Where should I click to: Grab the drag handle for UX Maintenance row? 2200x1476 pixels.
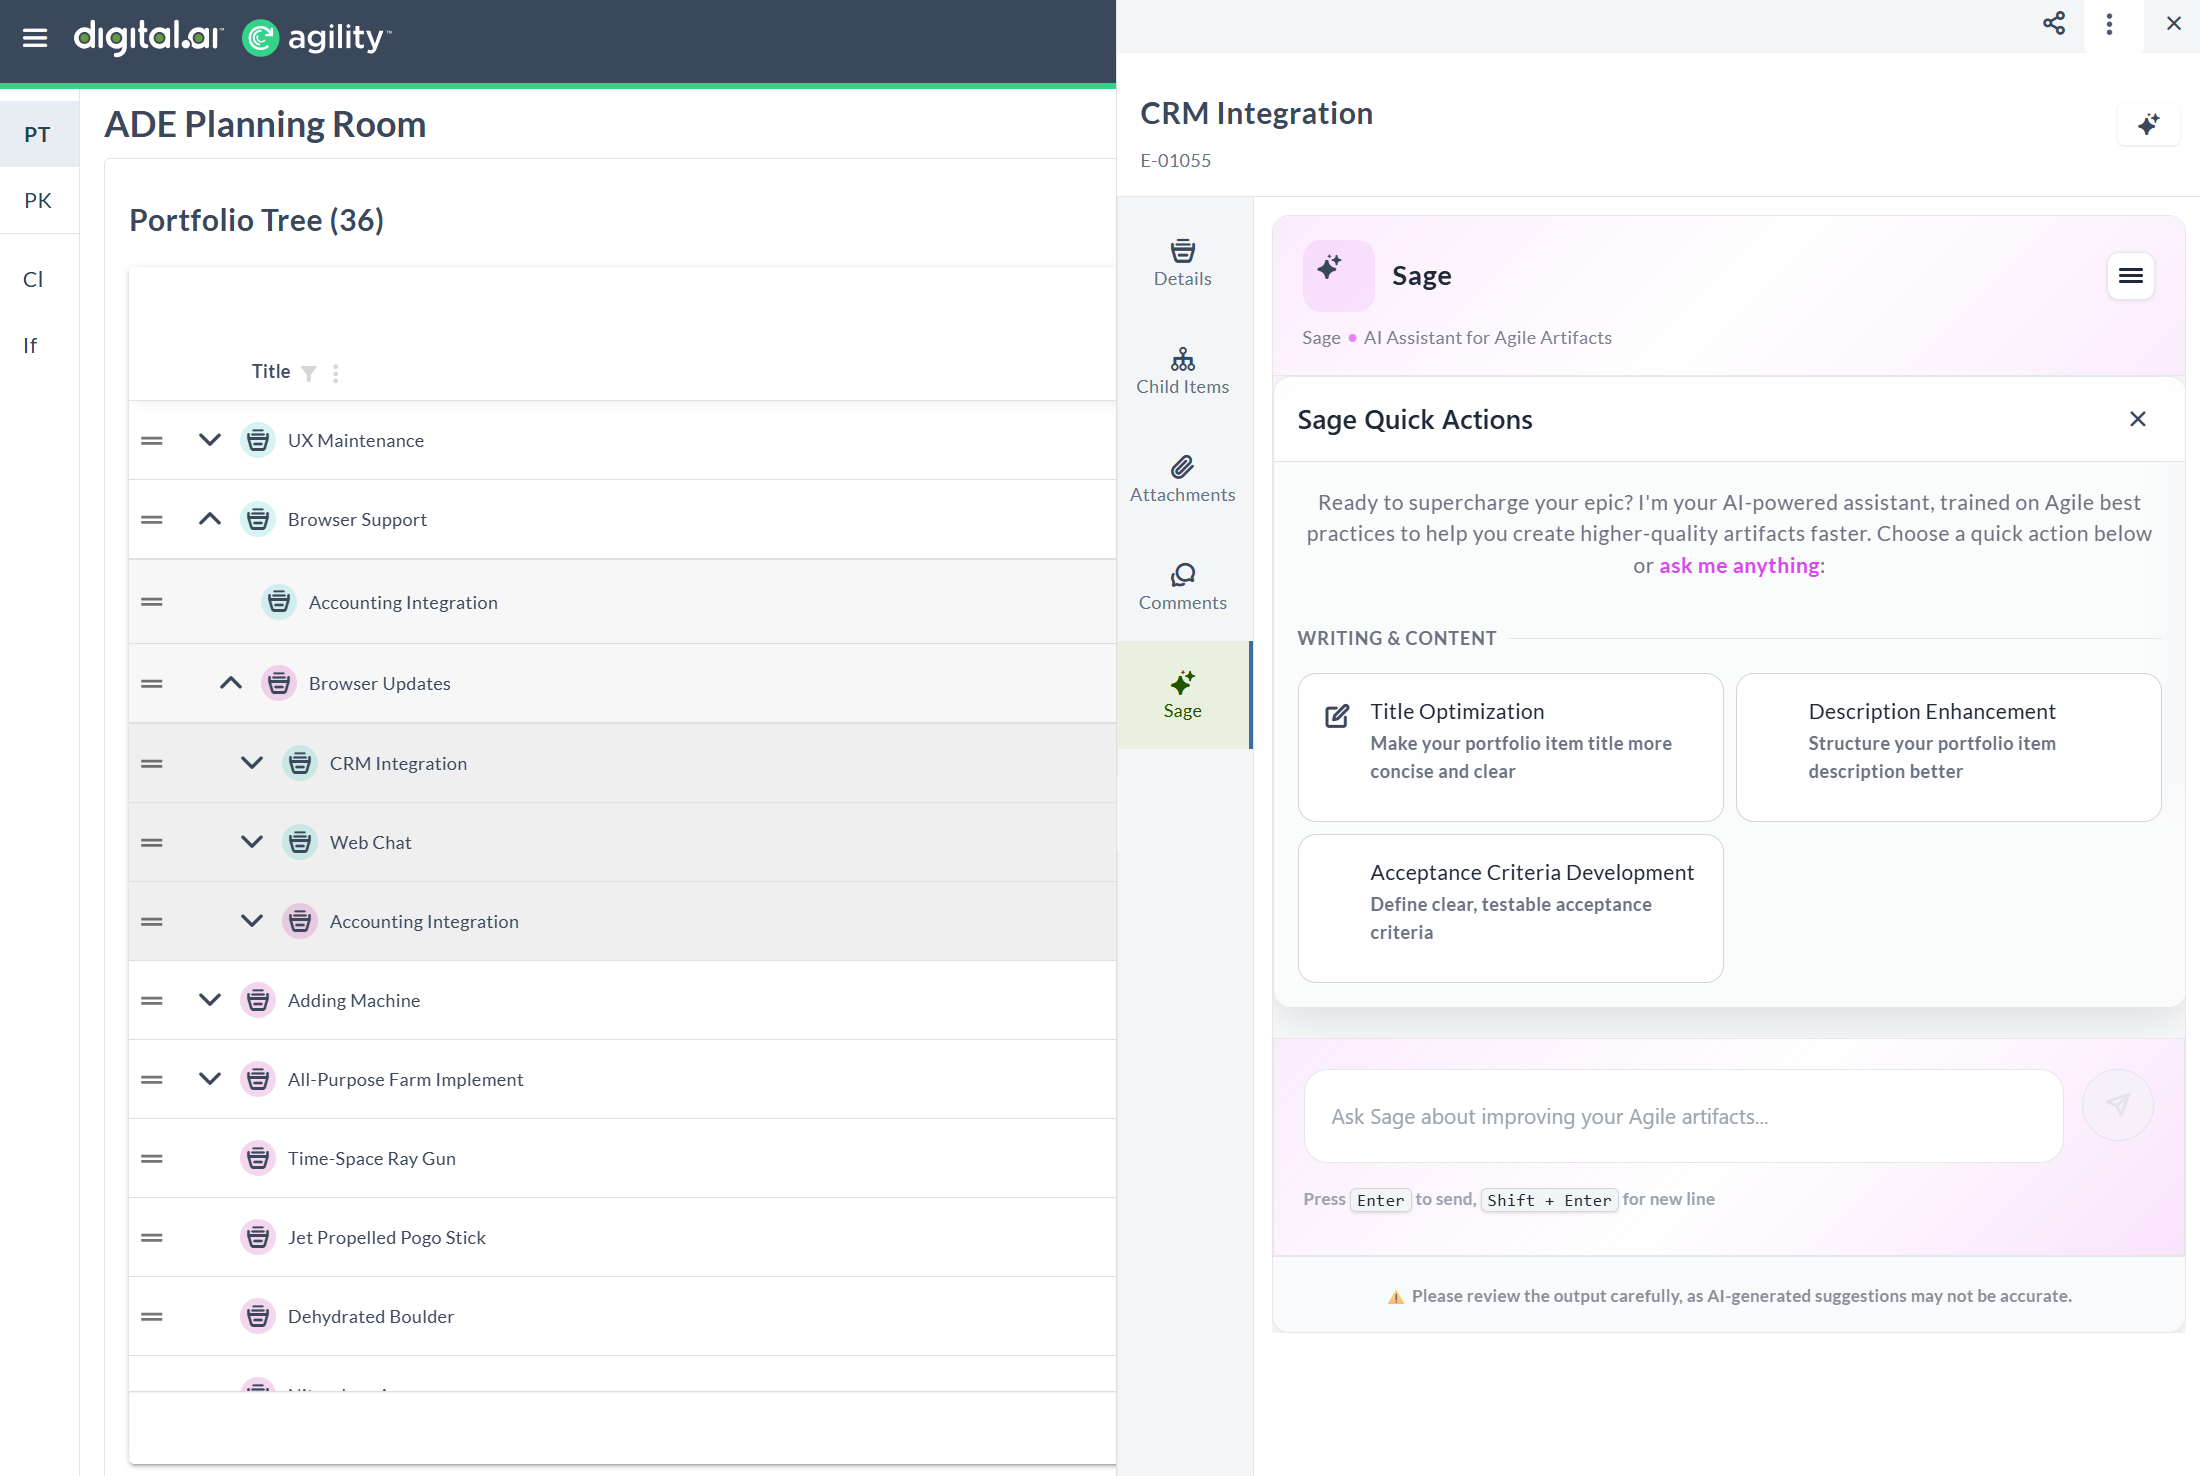152,441
